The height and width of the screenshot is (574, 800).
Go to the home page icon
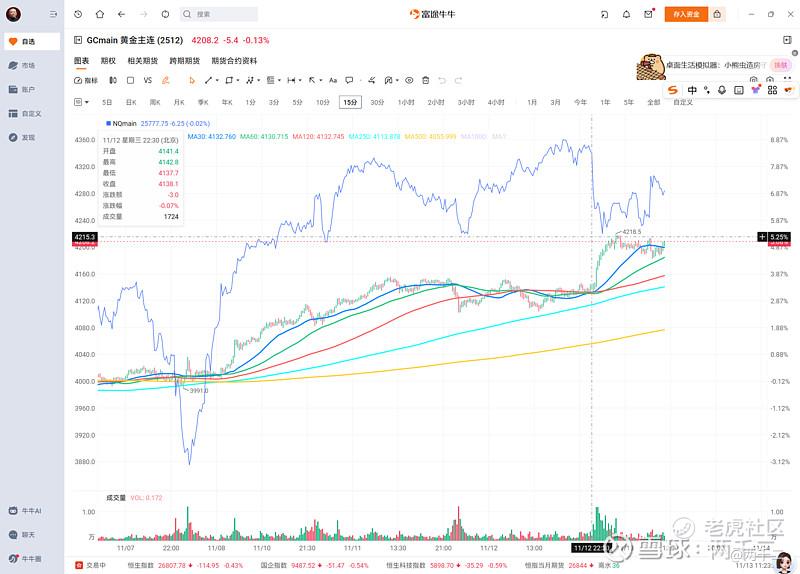tap(100, 14)
